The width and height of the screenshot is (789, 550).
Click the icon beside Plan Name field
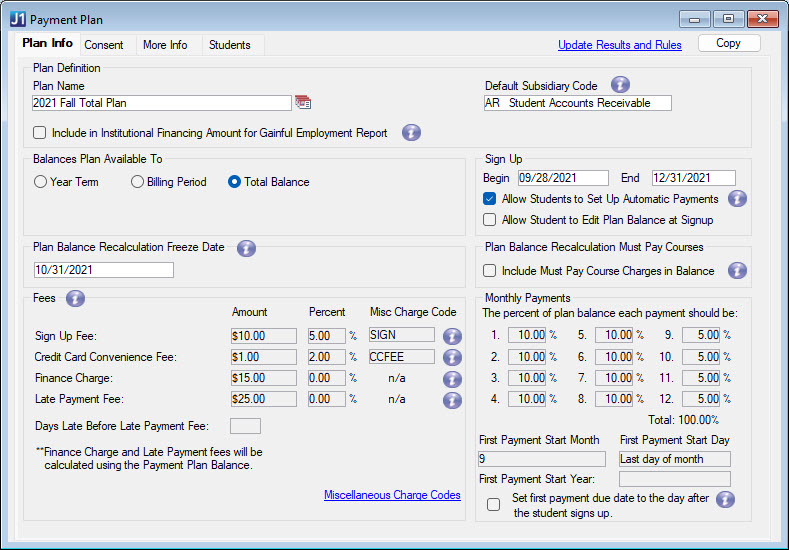[x=303, y=103]
